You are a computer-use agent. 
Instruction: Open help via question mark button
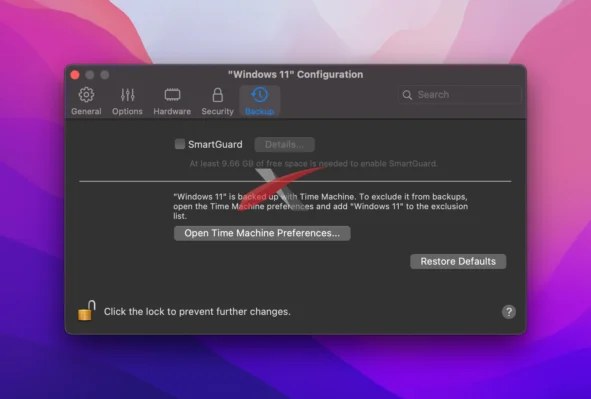[x=509, y=312]
